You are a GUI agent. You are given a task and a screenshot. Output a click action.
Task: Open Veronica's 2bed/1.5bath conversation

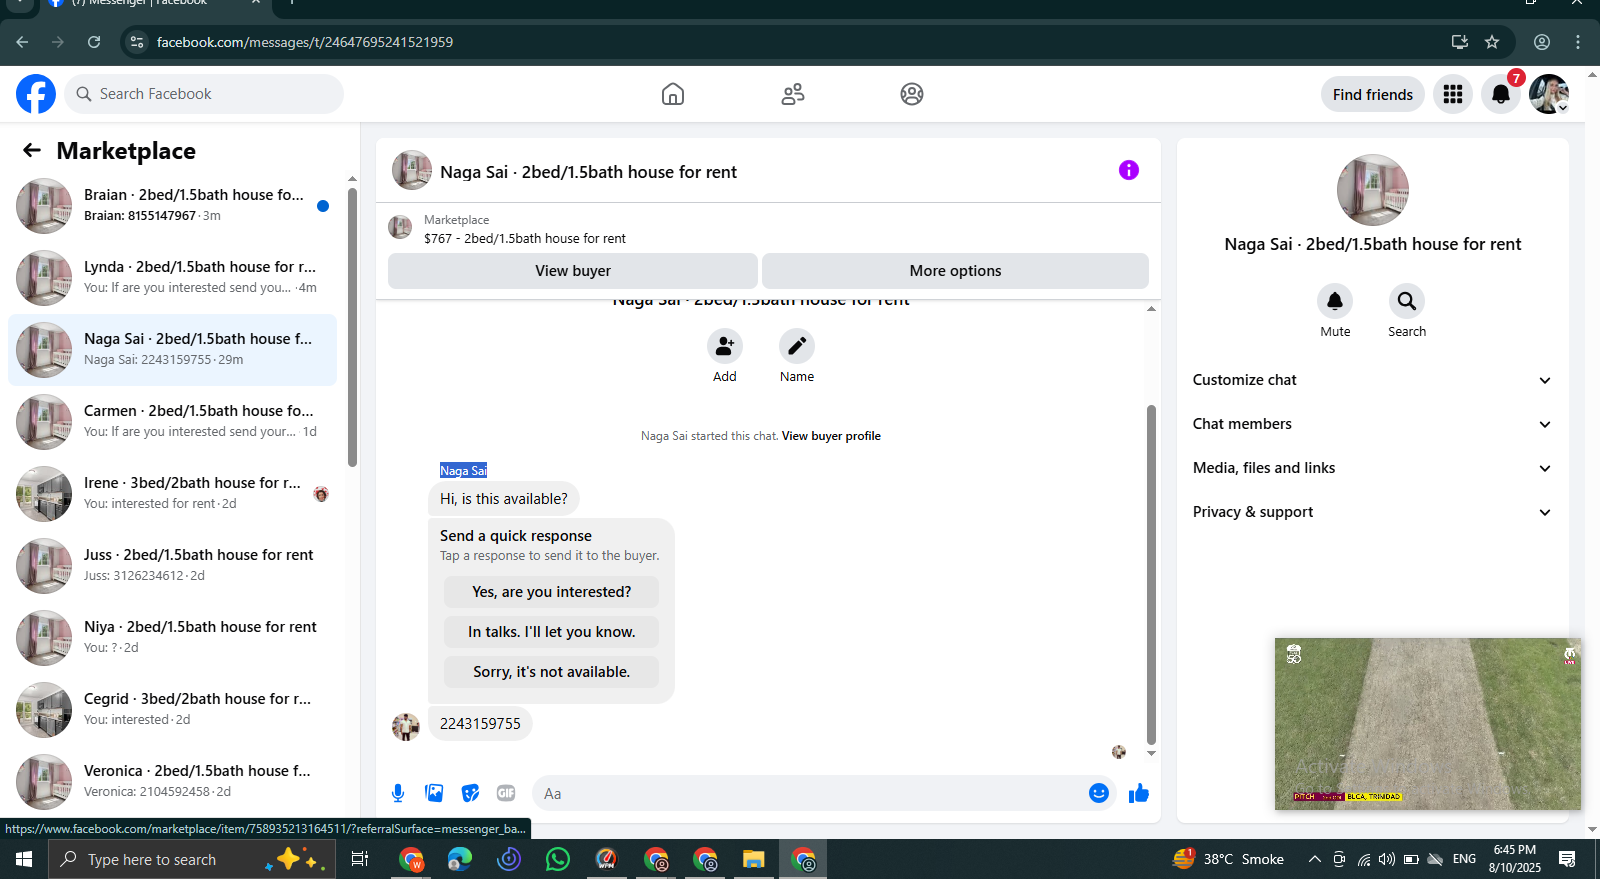172,782
